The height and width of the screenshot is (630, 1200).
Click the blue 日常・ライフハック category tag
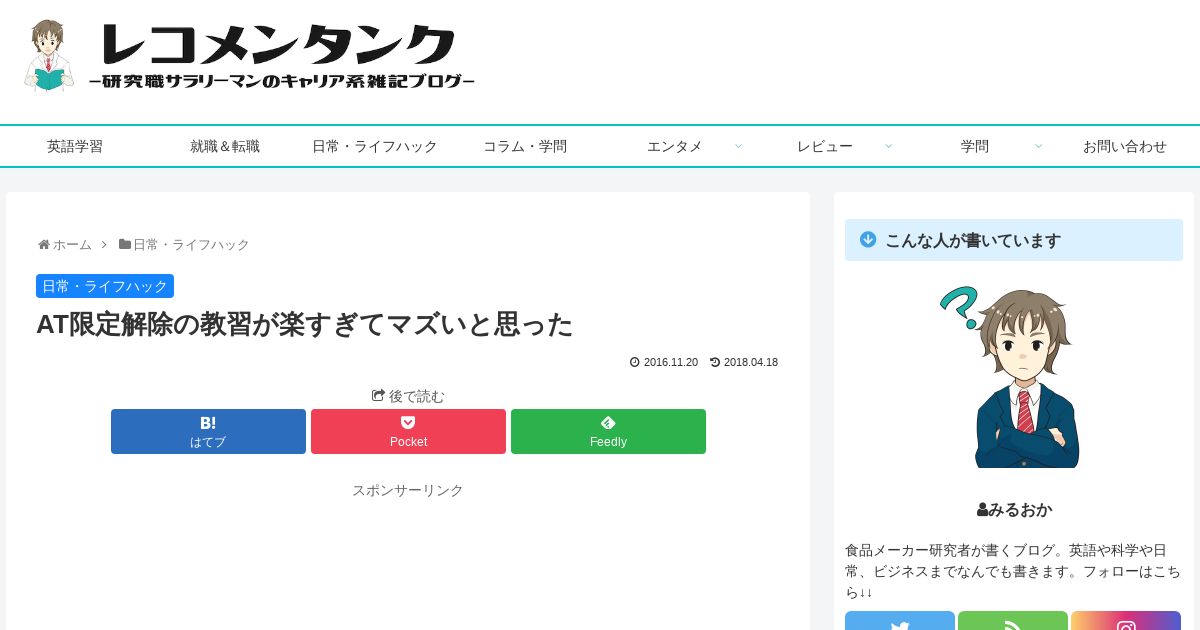(x=105, y=286)
